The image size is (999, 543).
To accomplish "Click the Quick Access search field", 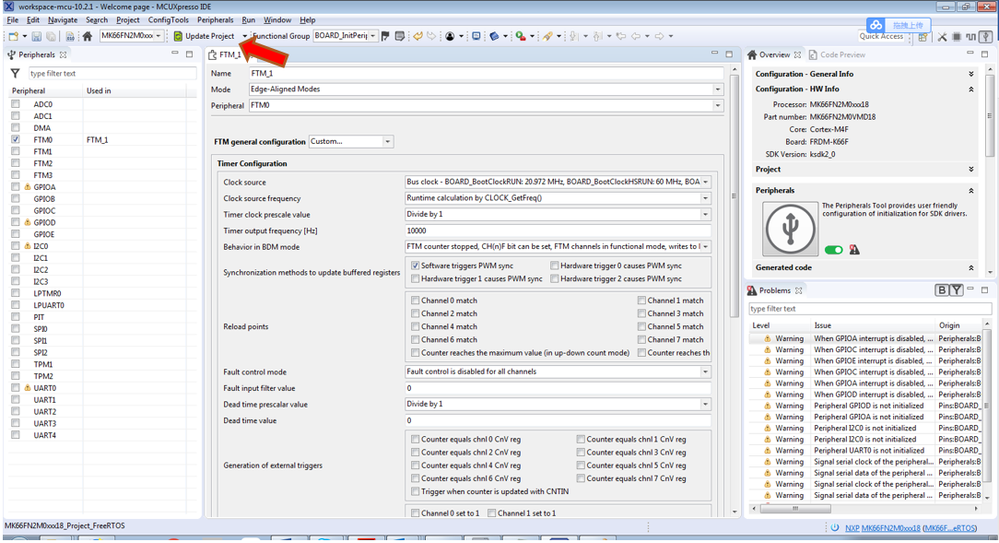I will point(882,37).
